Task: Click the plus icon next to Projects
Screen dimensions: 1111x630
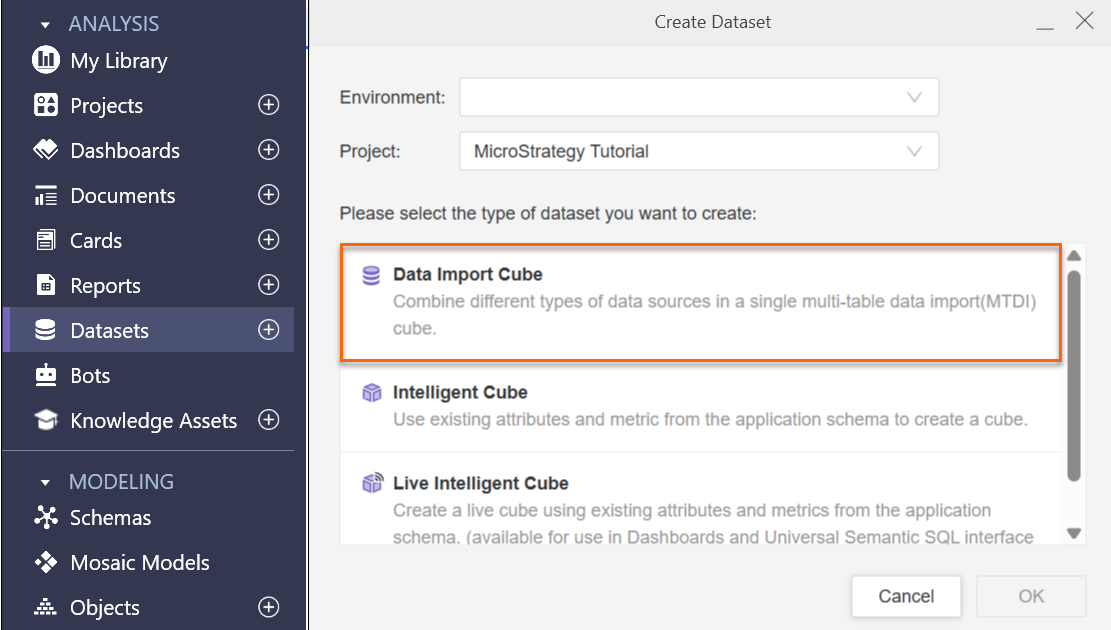Action: 268,105
